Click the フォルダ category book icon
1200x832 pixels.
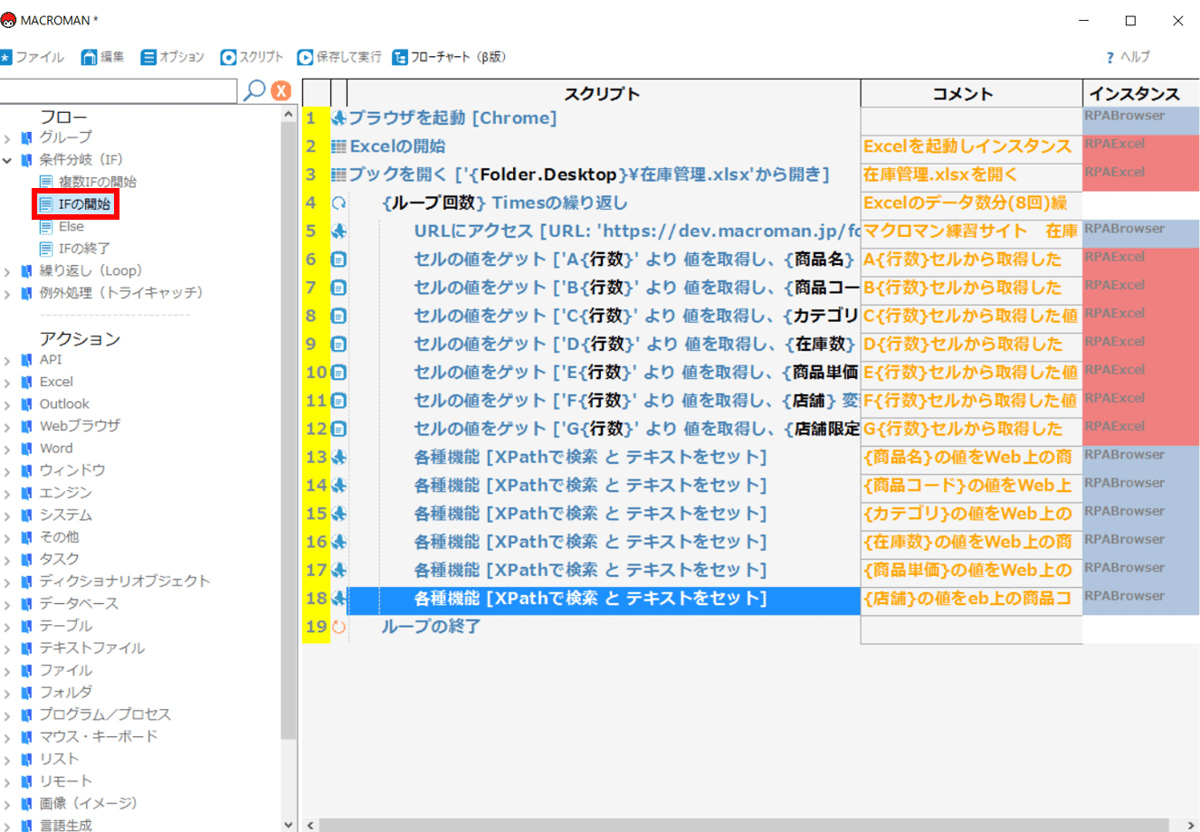click(26, 692)
